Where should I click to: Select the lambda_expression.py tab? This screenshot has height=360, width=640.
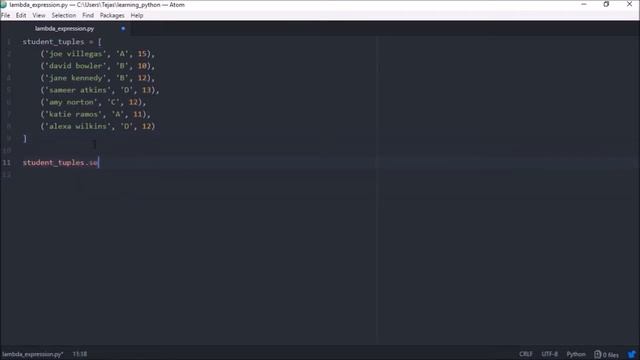point(64,29)
